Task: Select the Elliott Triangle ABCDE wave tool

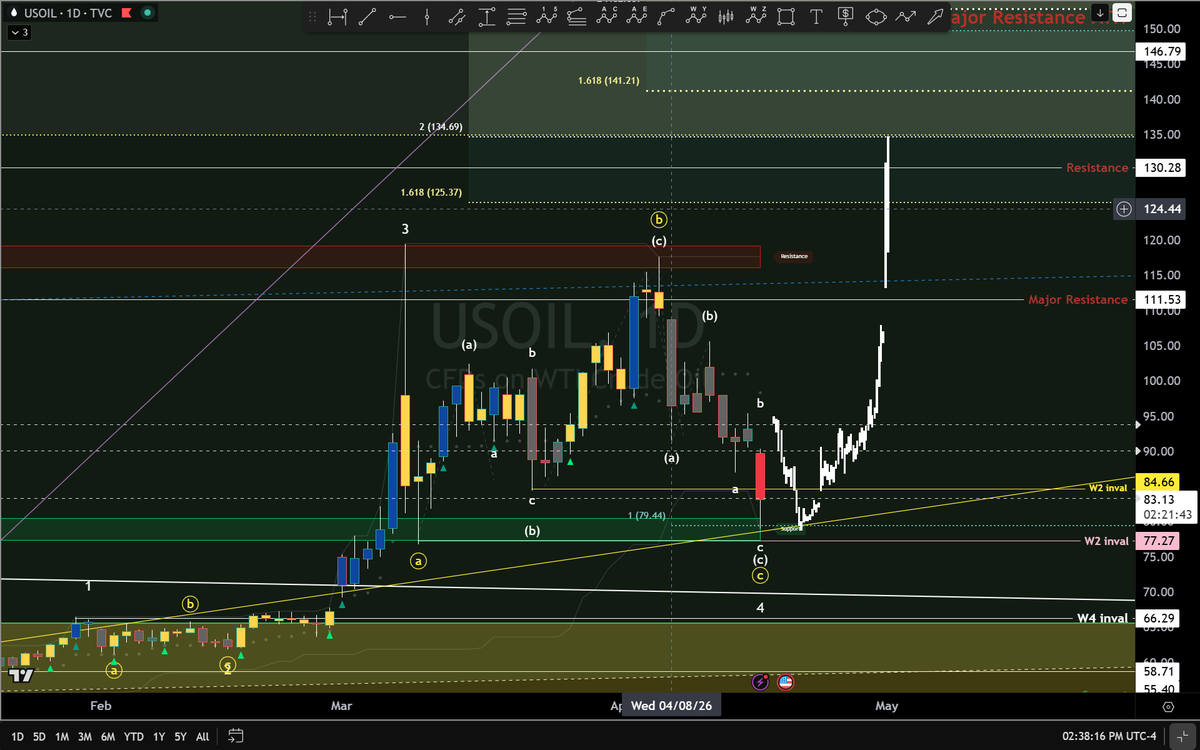Action: [637, 17]
